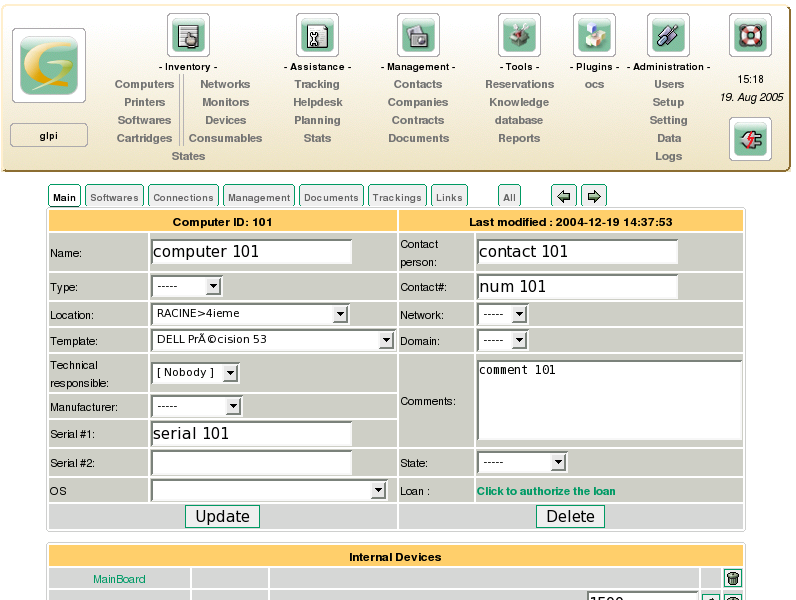
Task: Open Reports under Tools
Action: pos(519,138)
